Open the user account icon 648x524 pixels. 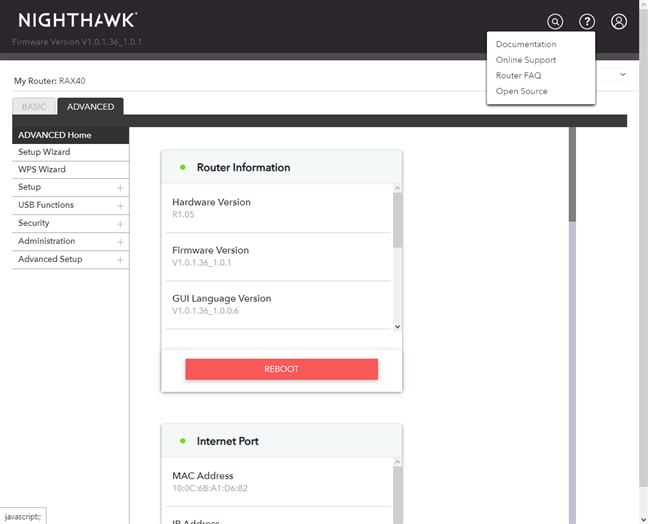coord(619,21)
